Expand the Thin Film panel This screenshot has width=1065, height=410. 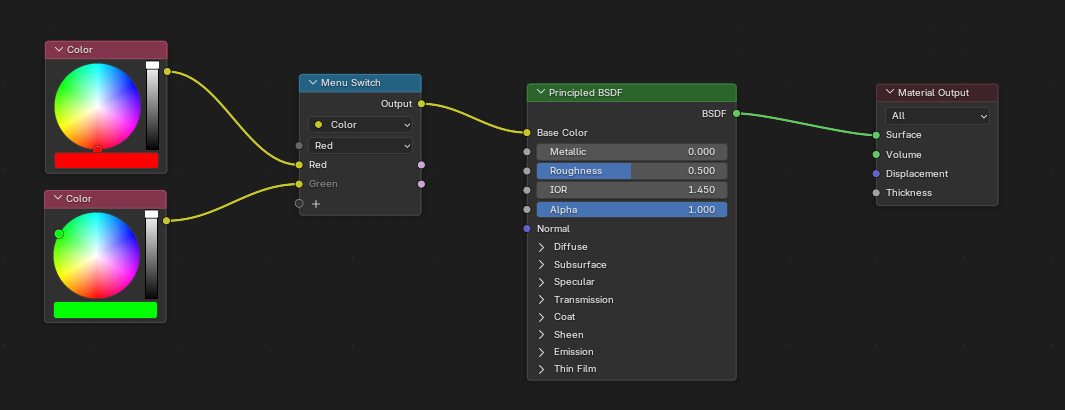pos(541,369)
